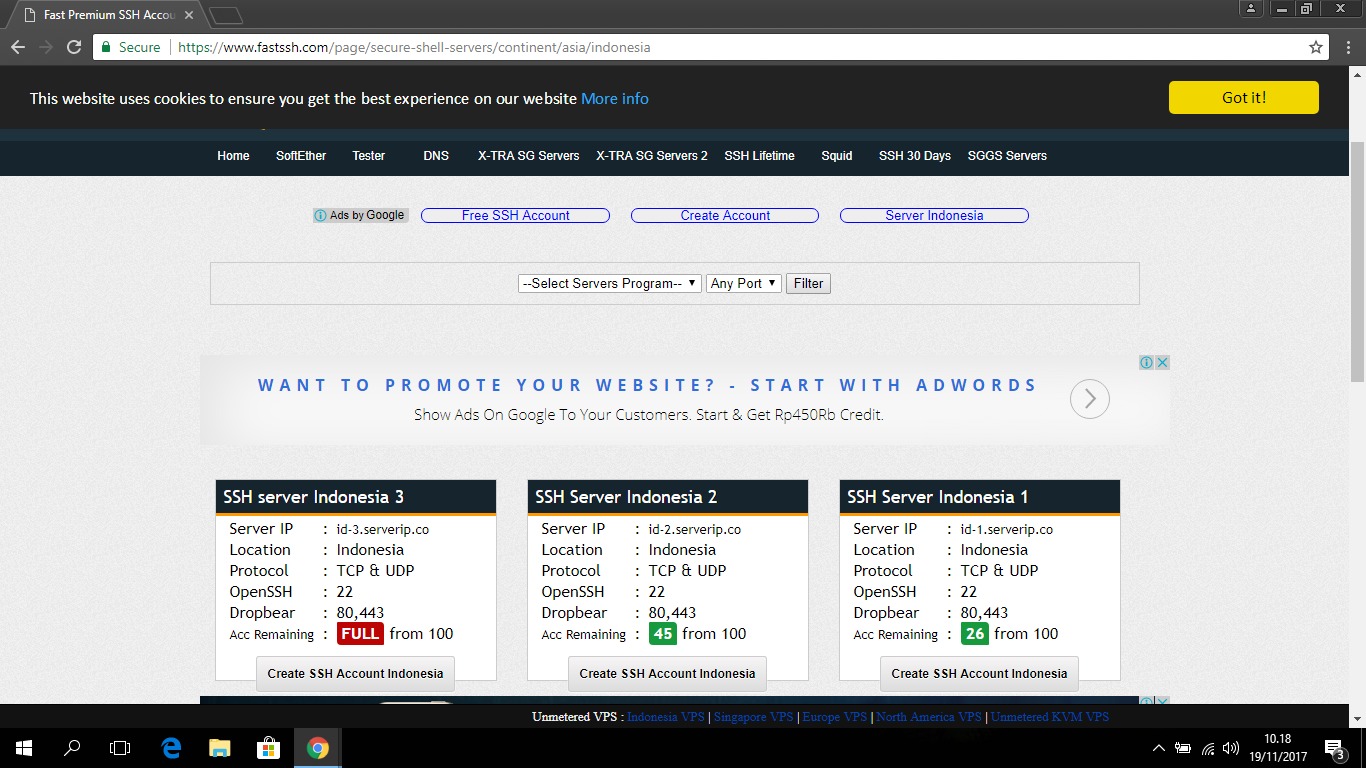Open the Chrome menu three-dots icon

[x=1347, y=47]
